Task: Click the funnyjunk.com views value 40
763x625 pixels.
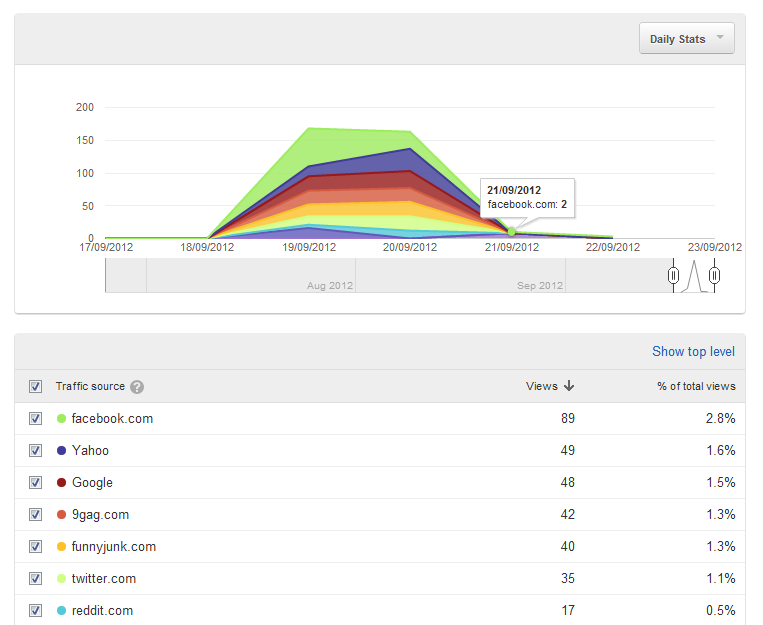Action: click(x=568, y=547)
